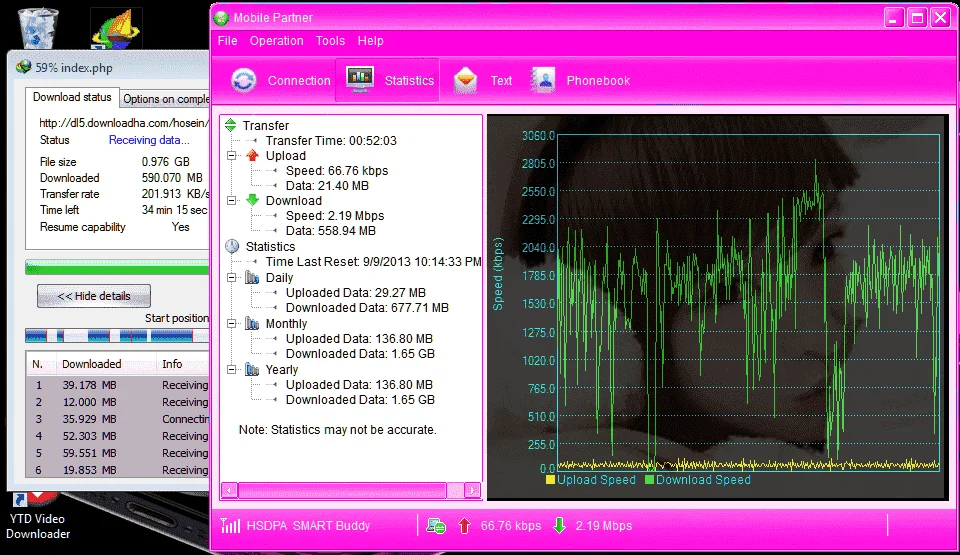Image resolution: width=960 pixels, height=555 pixels.
Task: Select Daily Uploaded Data: 29.27 MB
Action: (x=356, y=293)
